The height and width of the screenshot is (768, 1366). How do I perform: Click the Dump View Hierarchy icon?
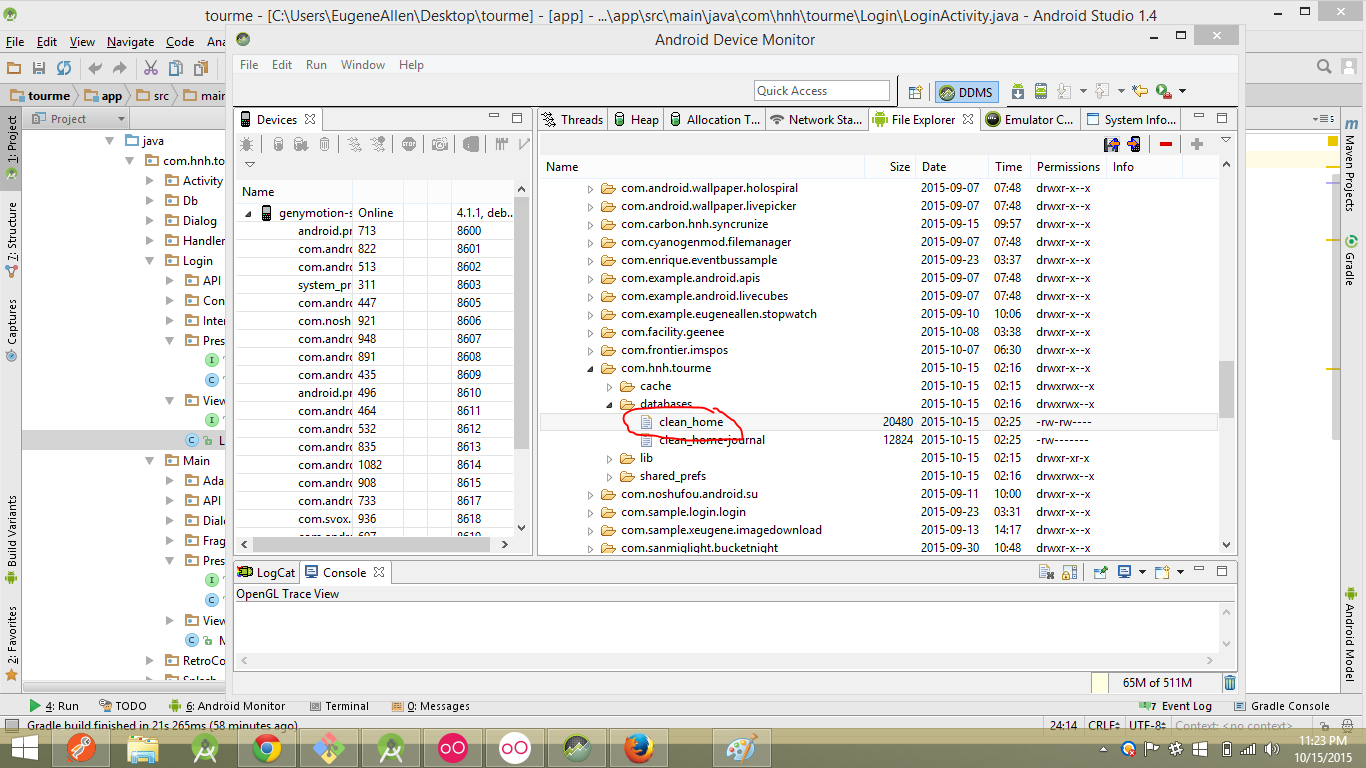tap(471, 144)
